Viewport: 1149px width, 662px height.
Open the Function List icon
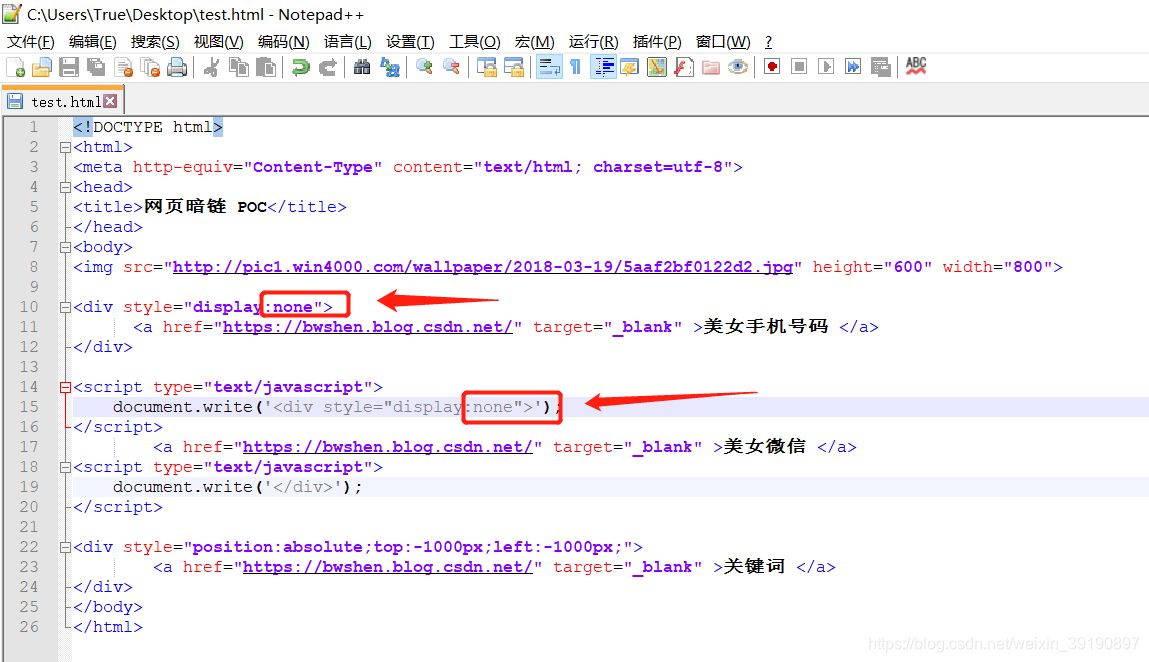[684, 67]
